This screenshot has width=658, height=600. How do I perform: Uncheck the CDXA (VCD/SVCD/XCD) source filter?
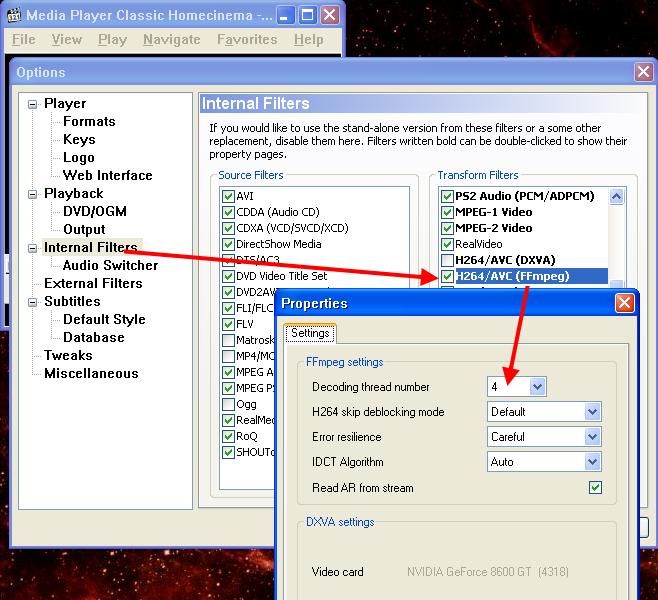tap(228, 228)
